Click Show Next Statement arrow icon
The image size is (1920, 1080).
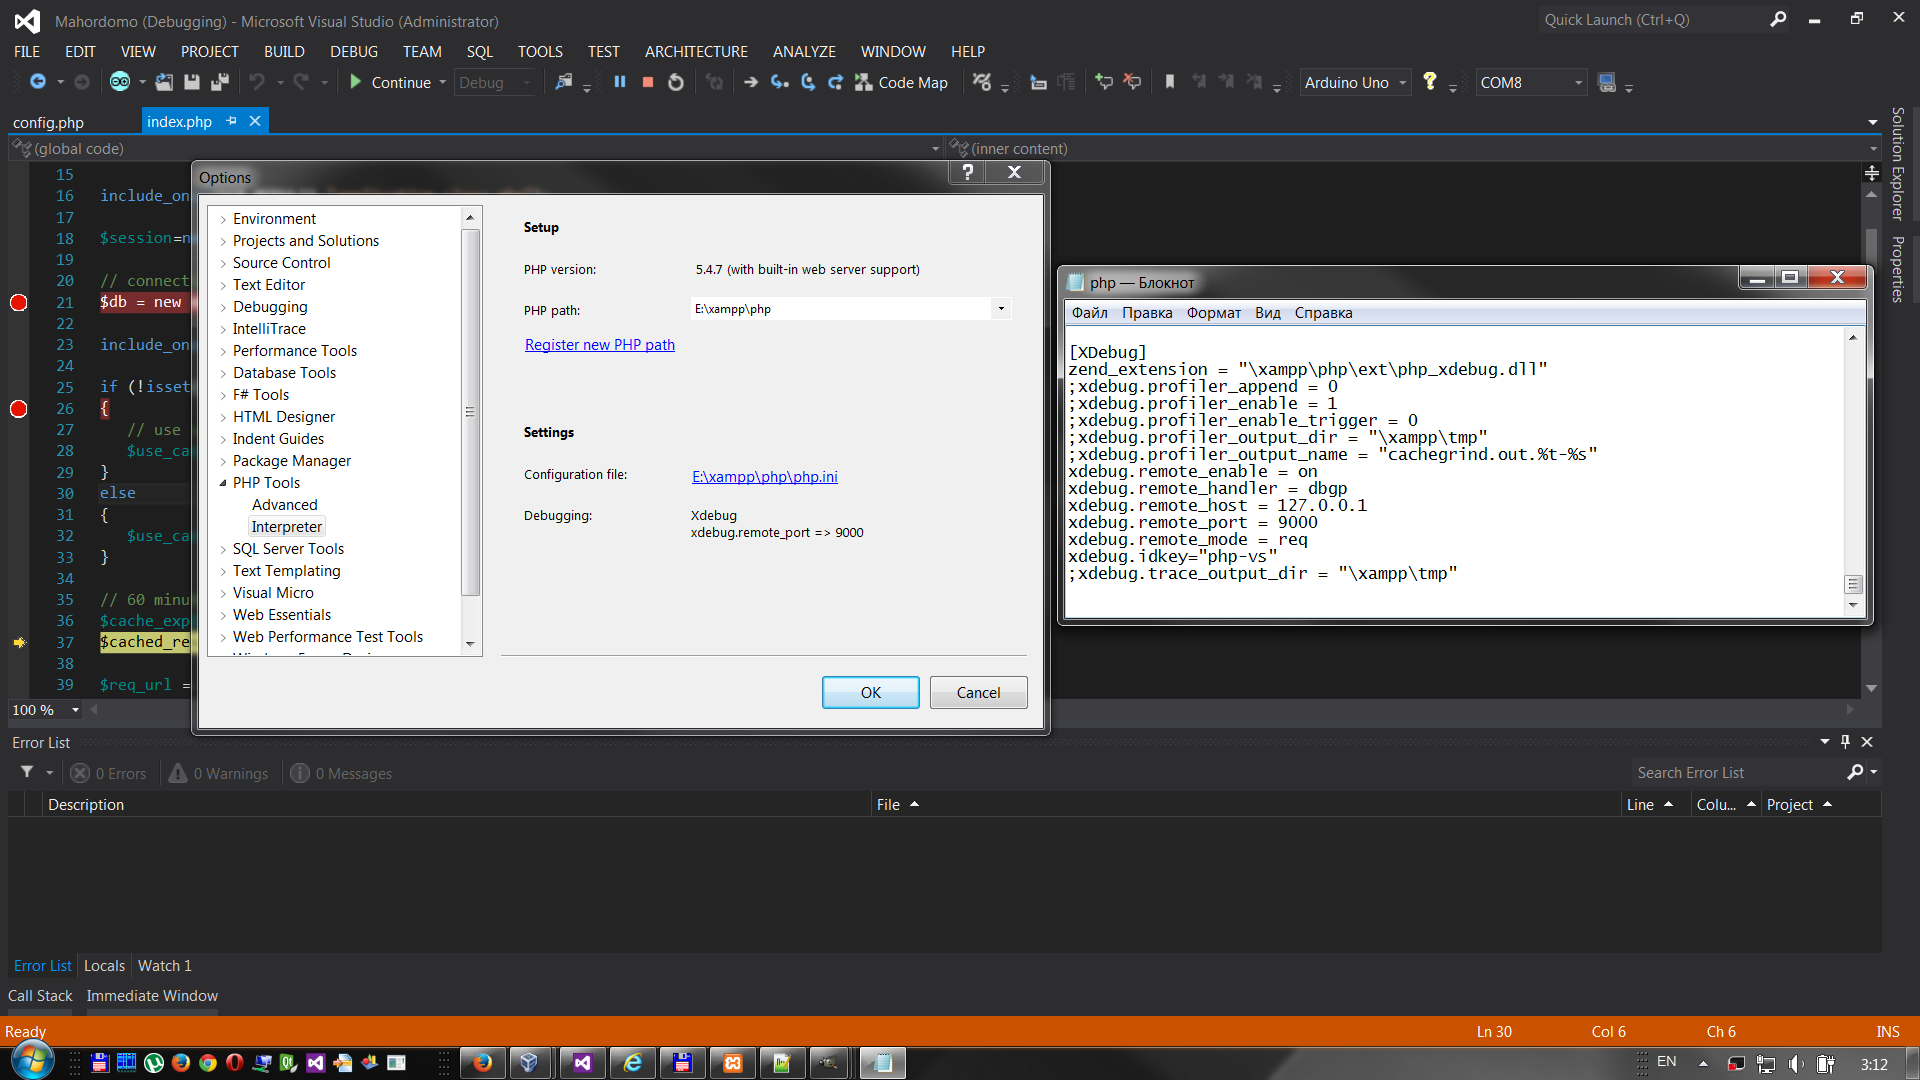(751, 82)
